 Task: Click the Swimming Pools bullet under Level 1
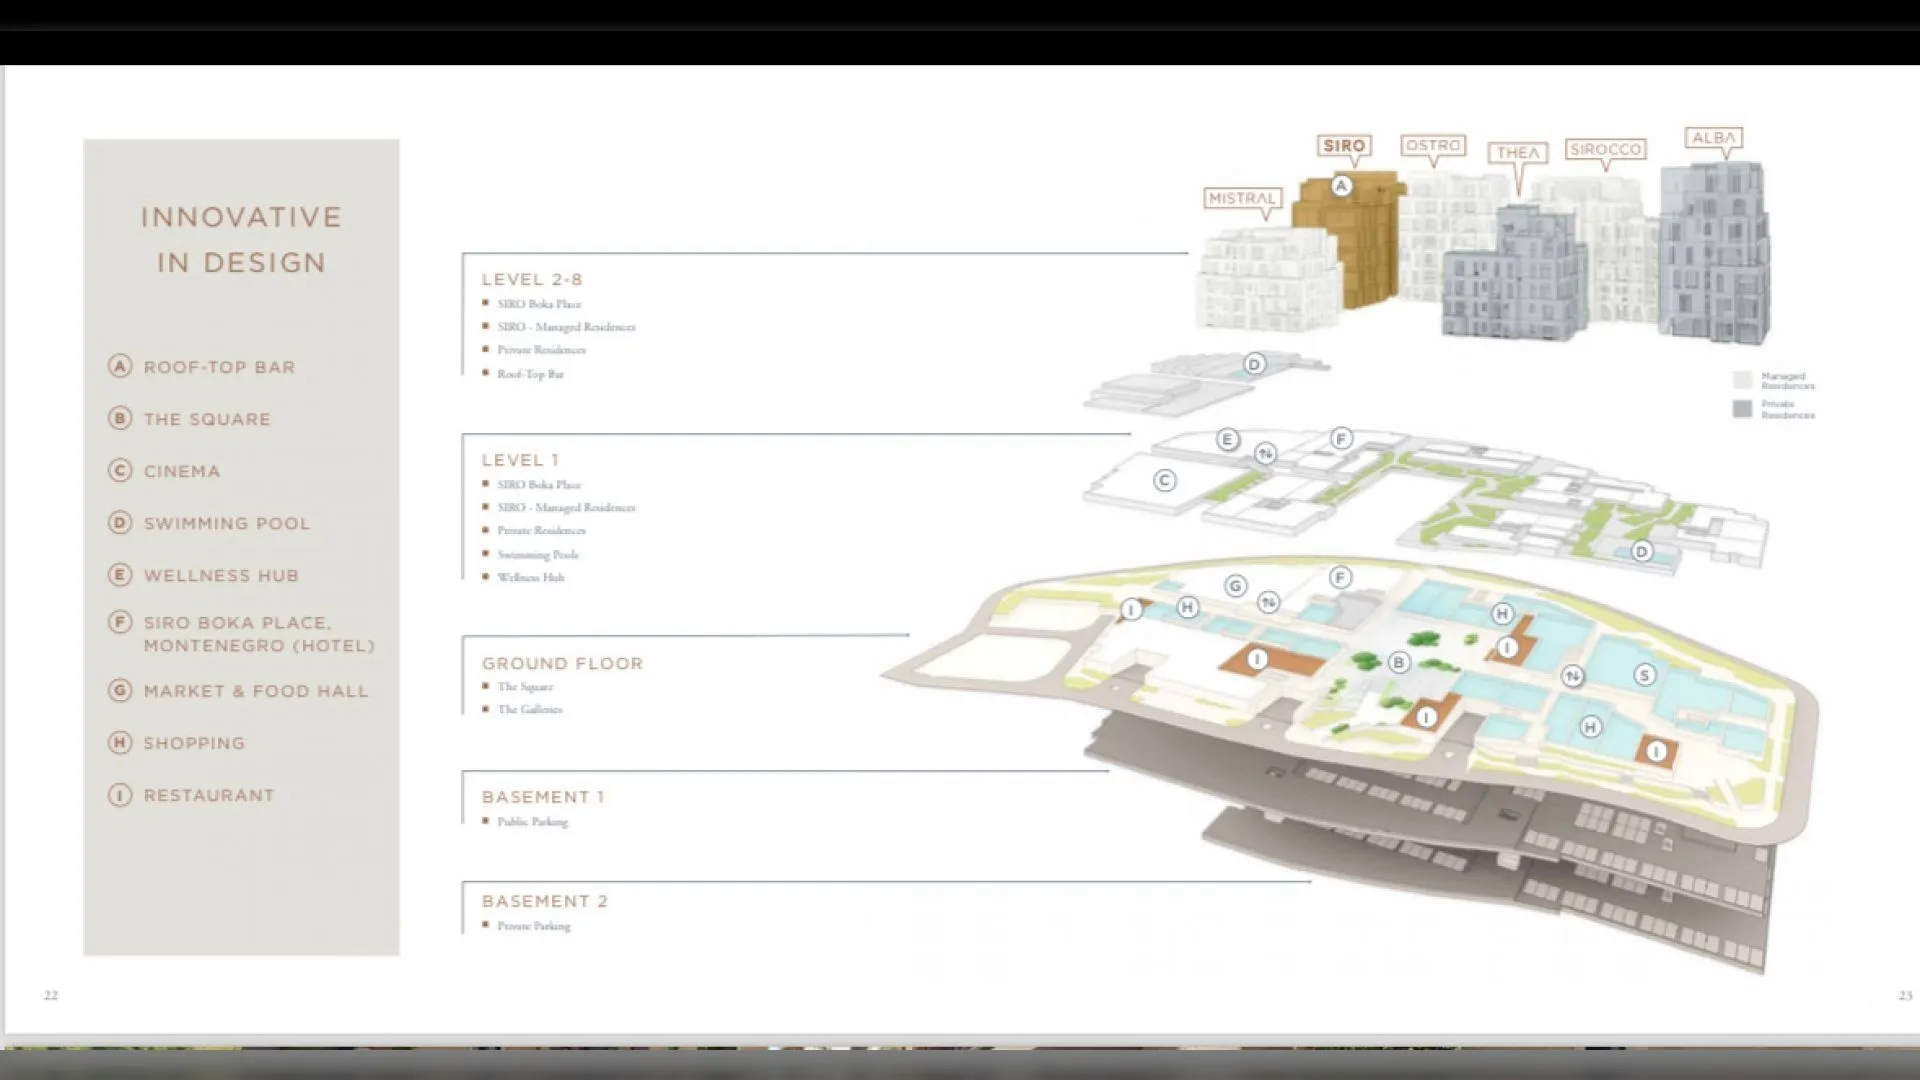point(538,554)
